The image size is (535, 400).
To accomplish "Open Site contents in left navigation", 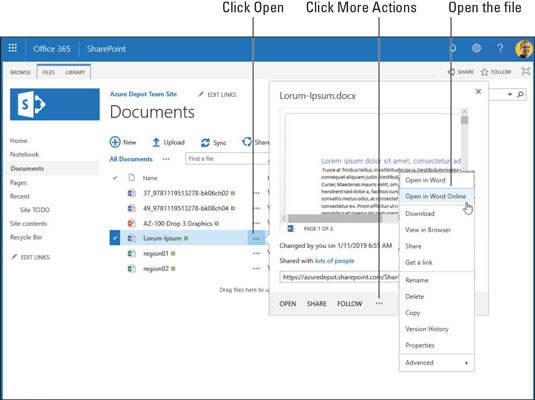I will pos(28,224).
